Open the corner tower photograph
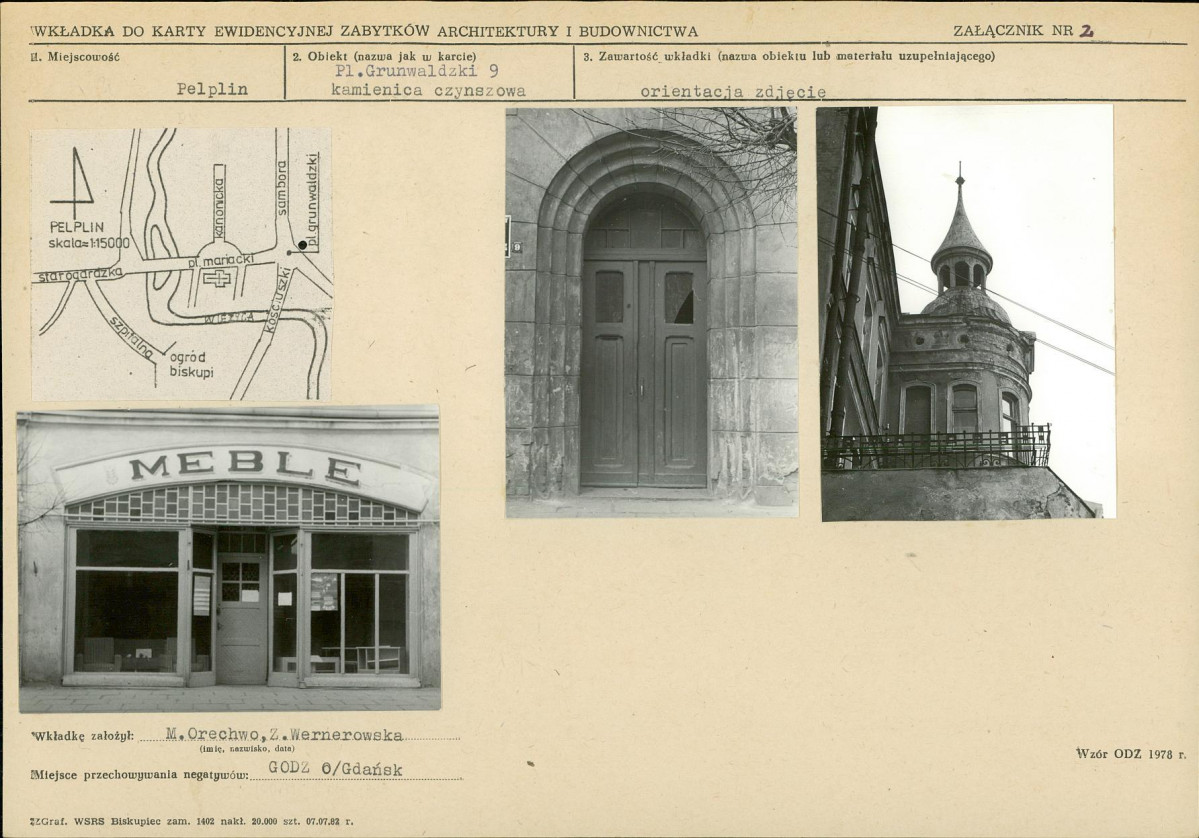This screenshot has height=838, width=1199. pyautogui.click(x=966, y=312)
